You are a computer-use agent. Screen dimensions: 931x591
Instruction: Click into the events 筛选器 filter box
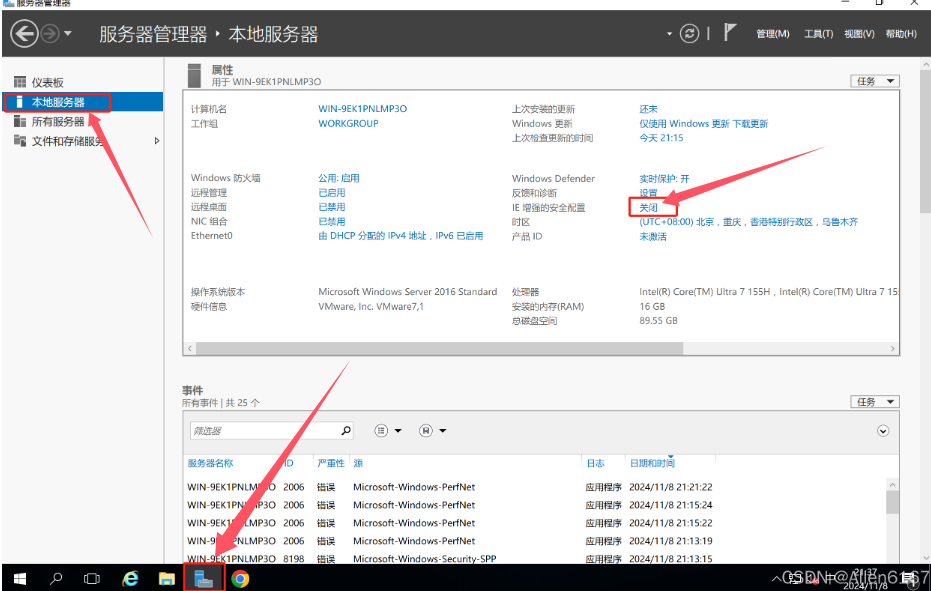(x=264, y=431)
